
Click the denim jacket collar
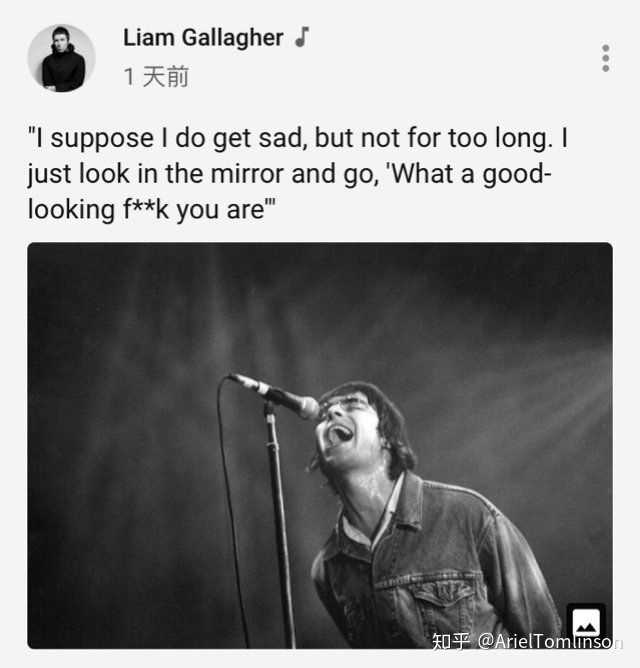(x=407, y=503)
